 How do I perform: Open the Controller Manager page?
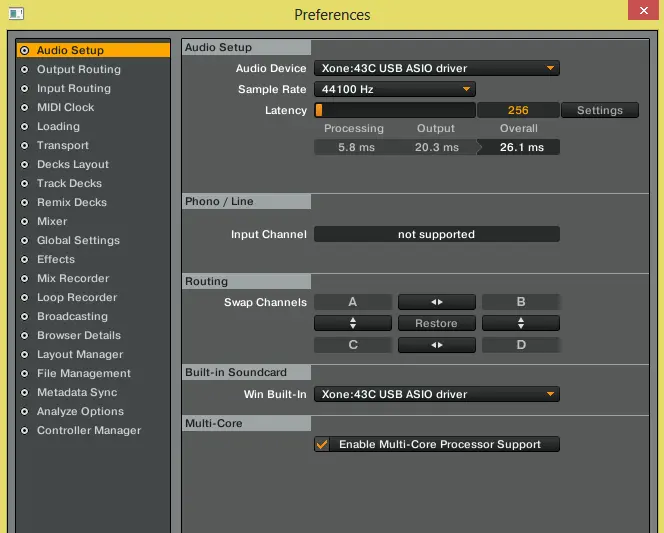tap(89, 430)
